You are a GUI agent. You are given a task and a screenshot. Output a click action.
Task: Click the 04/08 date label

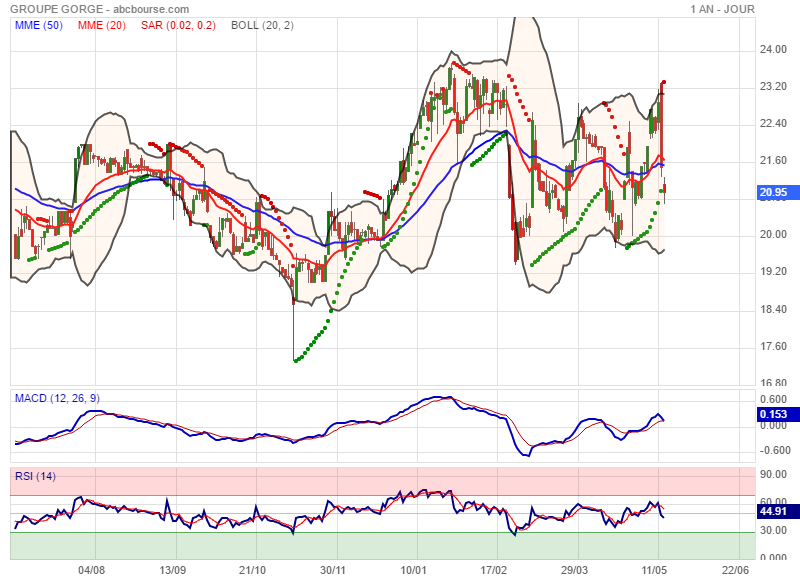pyautogui.click(x=92, y=570)
